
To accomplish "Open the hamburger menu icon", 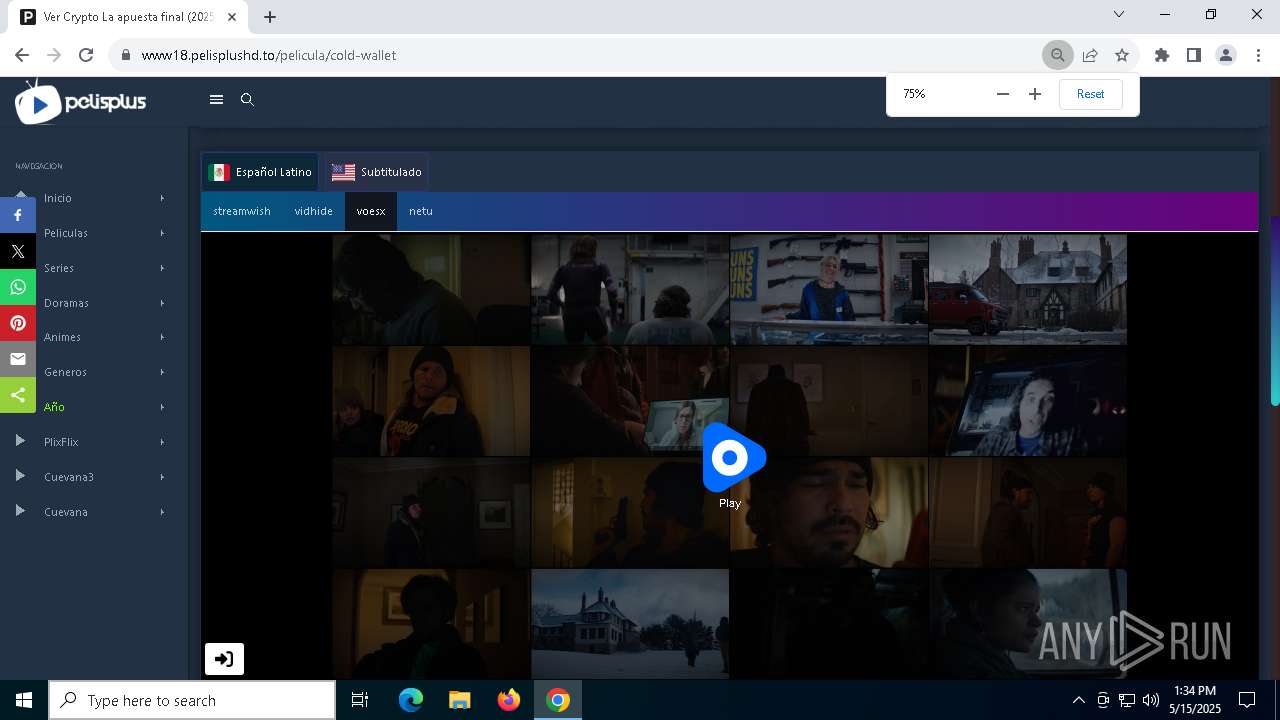I will click(216, 99).
